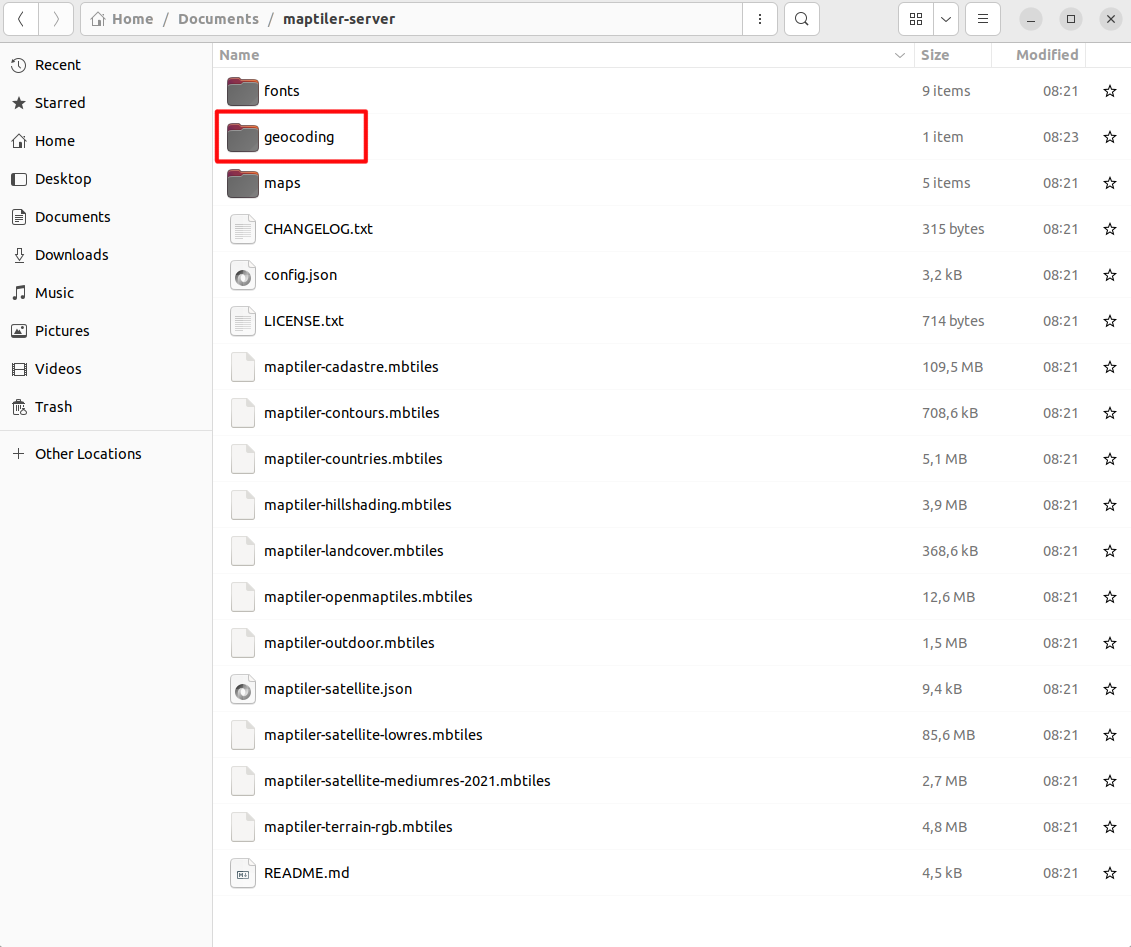The image size is (1131, 947).
Task: Select maptiler-openmaptiles.mbtiles file name
Action: click(368, 597)
